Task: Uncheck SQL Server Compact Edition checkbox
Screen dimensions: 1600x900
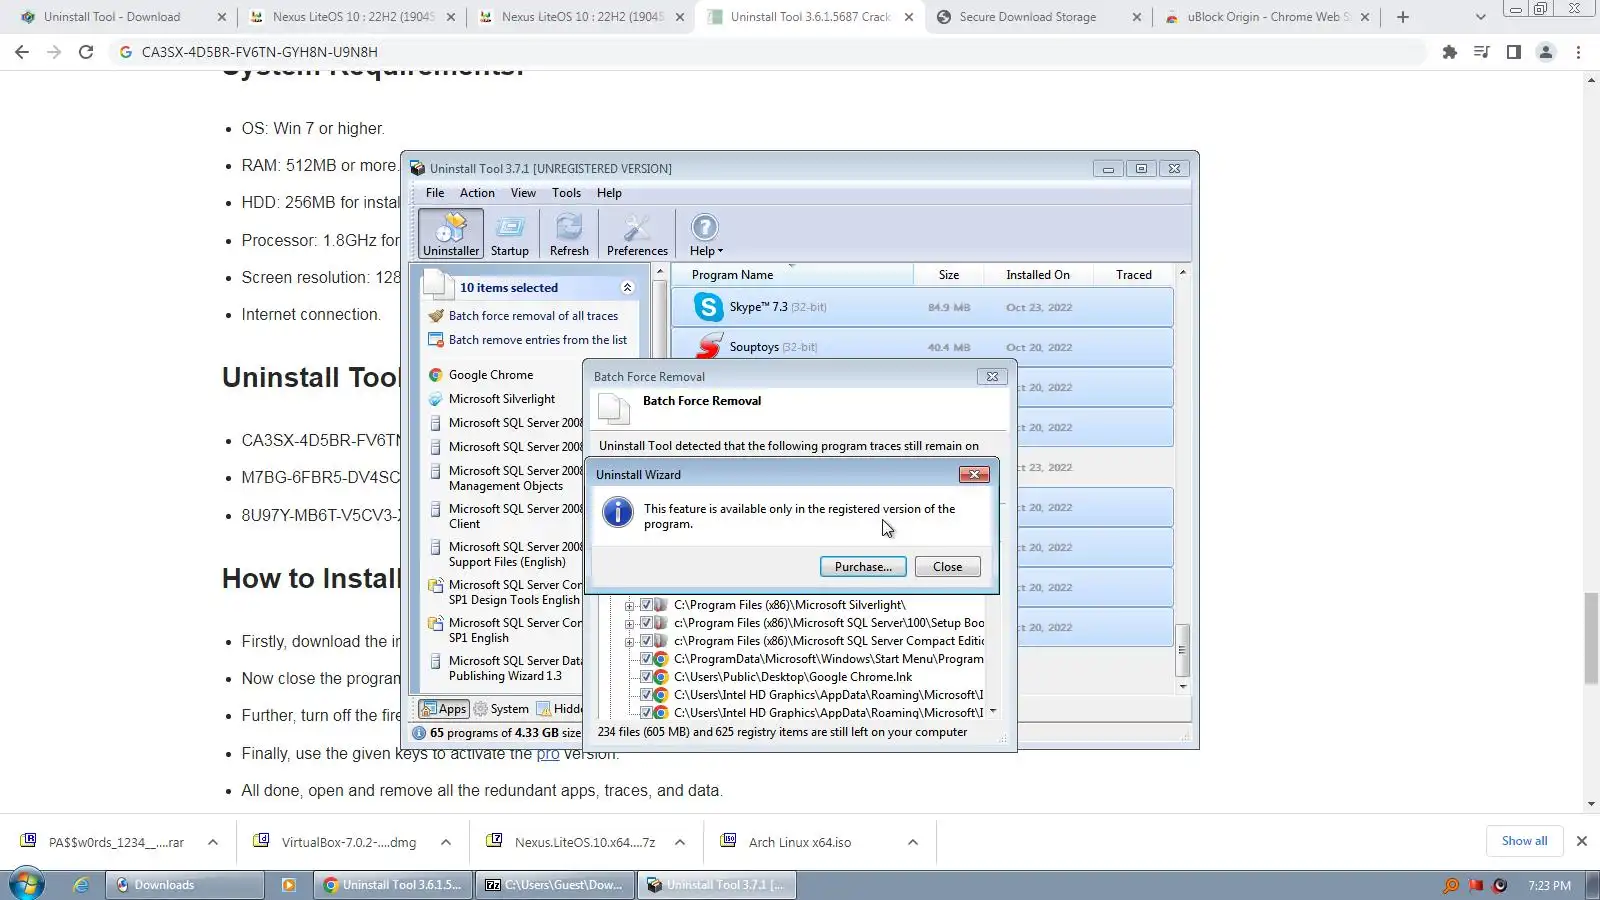Action: (x=646, y=641)
